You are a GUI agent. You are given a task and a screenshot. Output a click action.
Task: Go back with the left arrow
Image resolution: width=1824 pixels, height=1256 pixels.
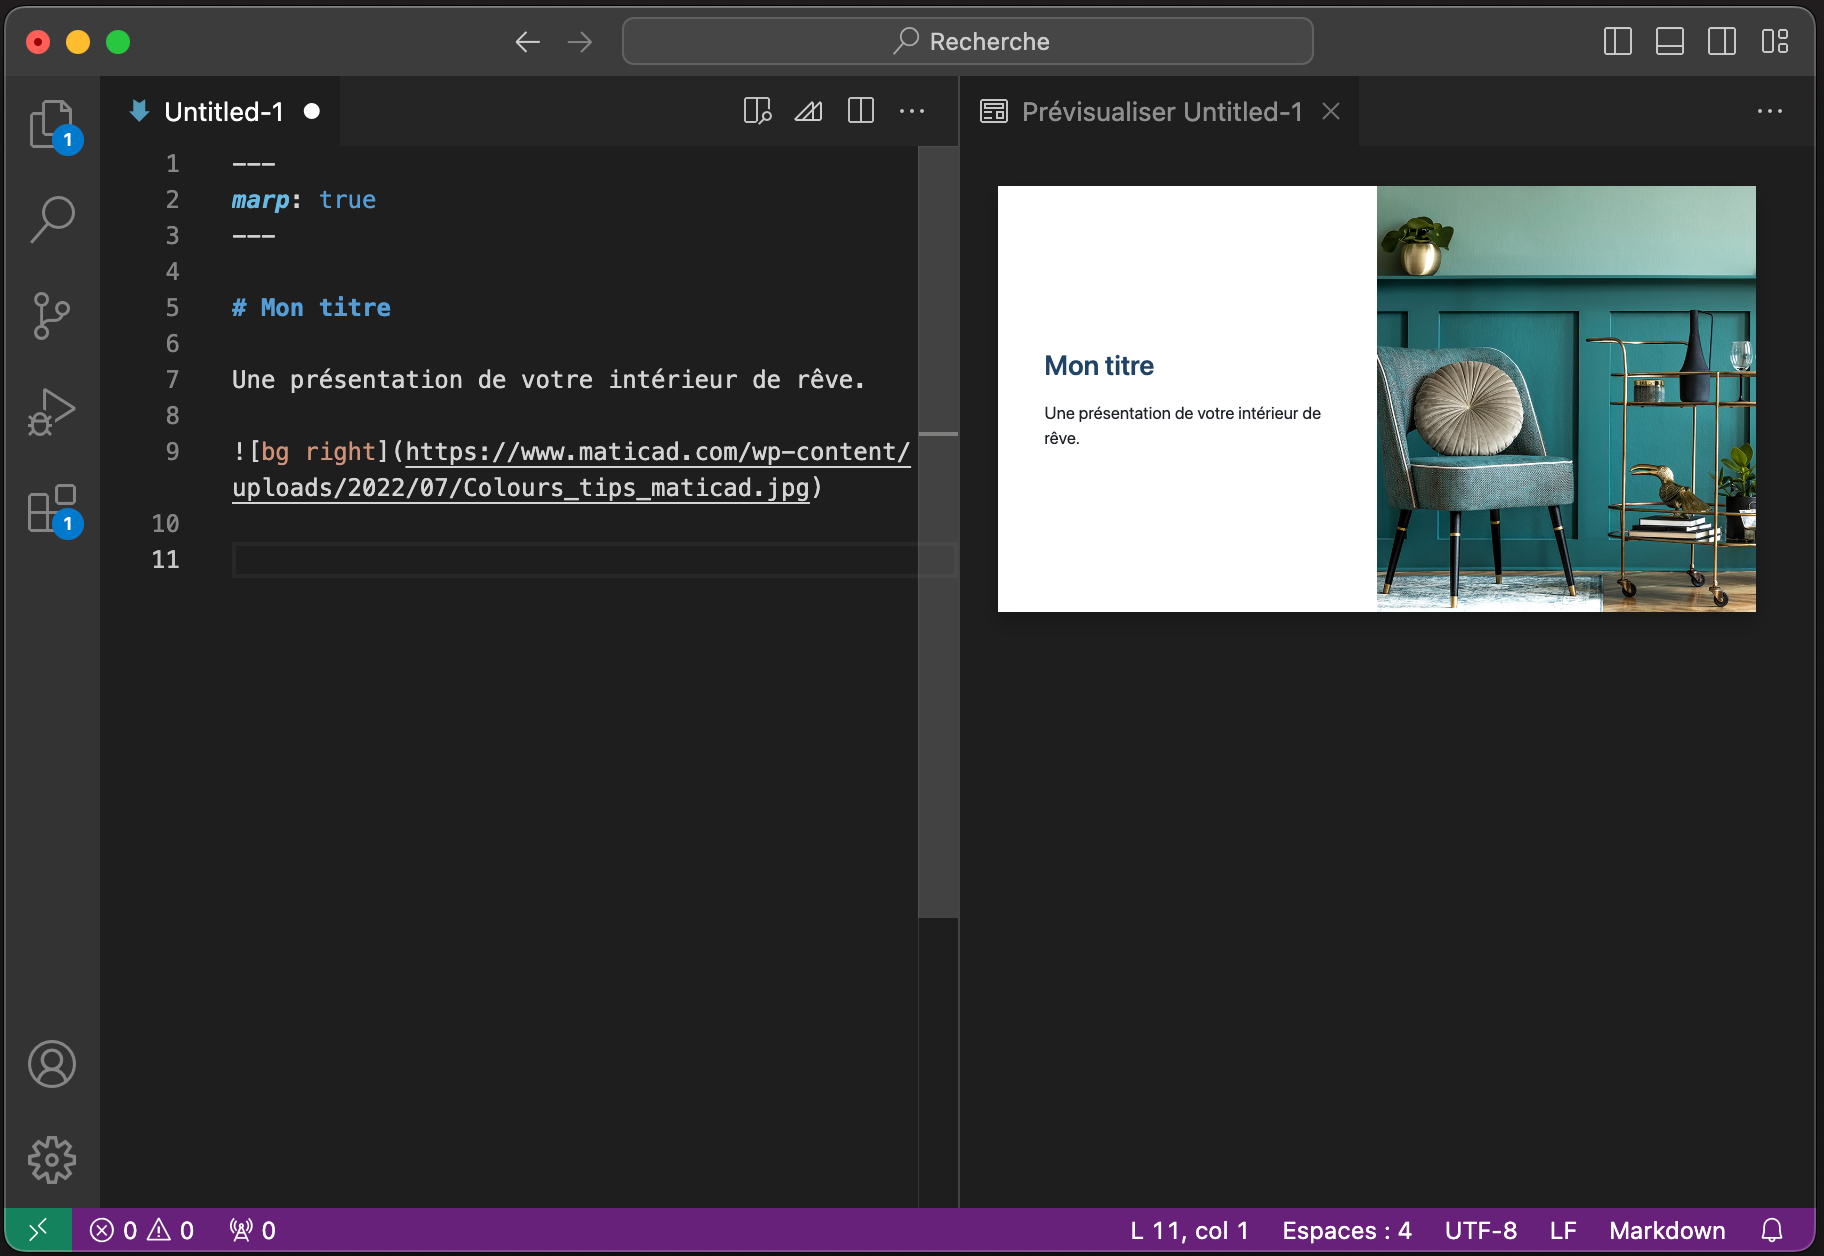pos(528,42)
